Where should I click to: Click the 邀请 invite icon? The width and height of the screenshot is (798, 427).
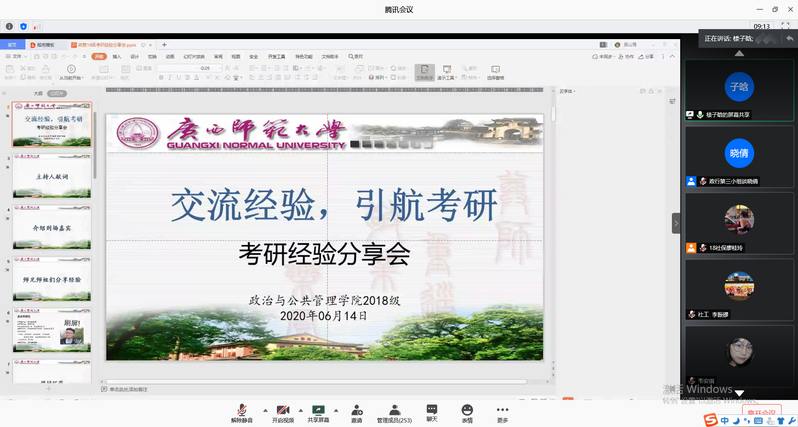(x=357, y=414)
